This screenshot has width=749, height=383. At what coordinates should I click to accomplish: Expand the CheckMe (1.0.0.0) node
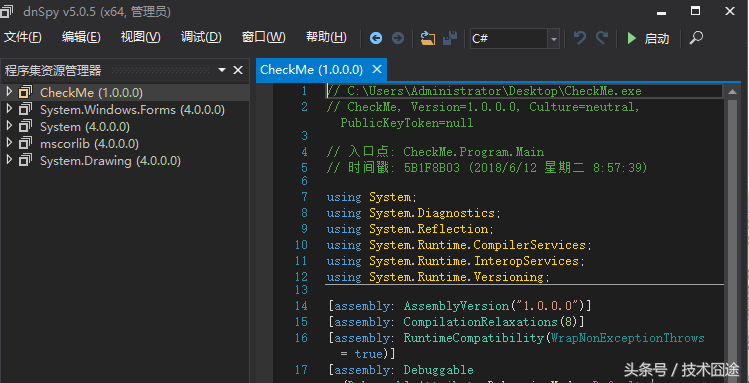(x=9, y=91)
